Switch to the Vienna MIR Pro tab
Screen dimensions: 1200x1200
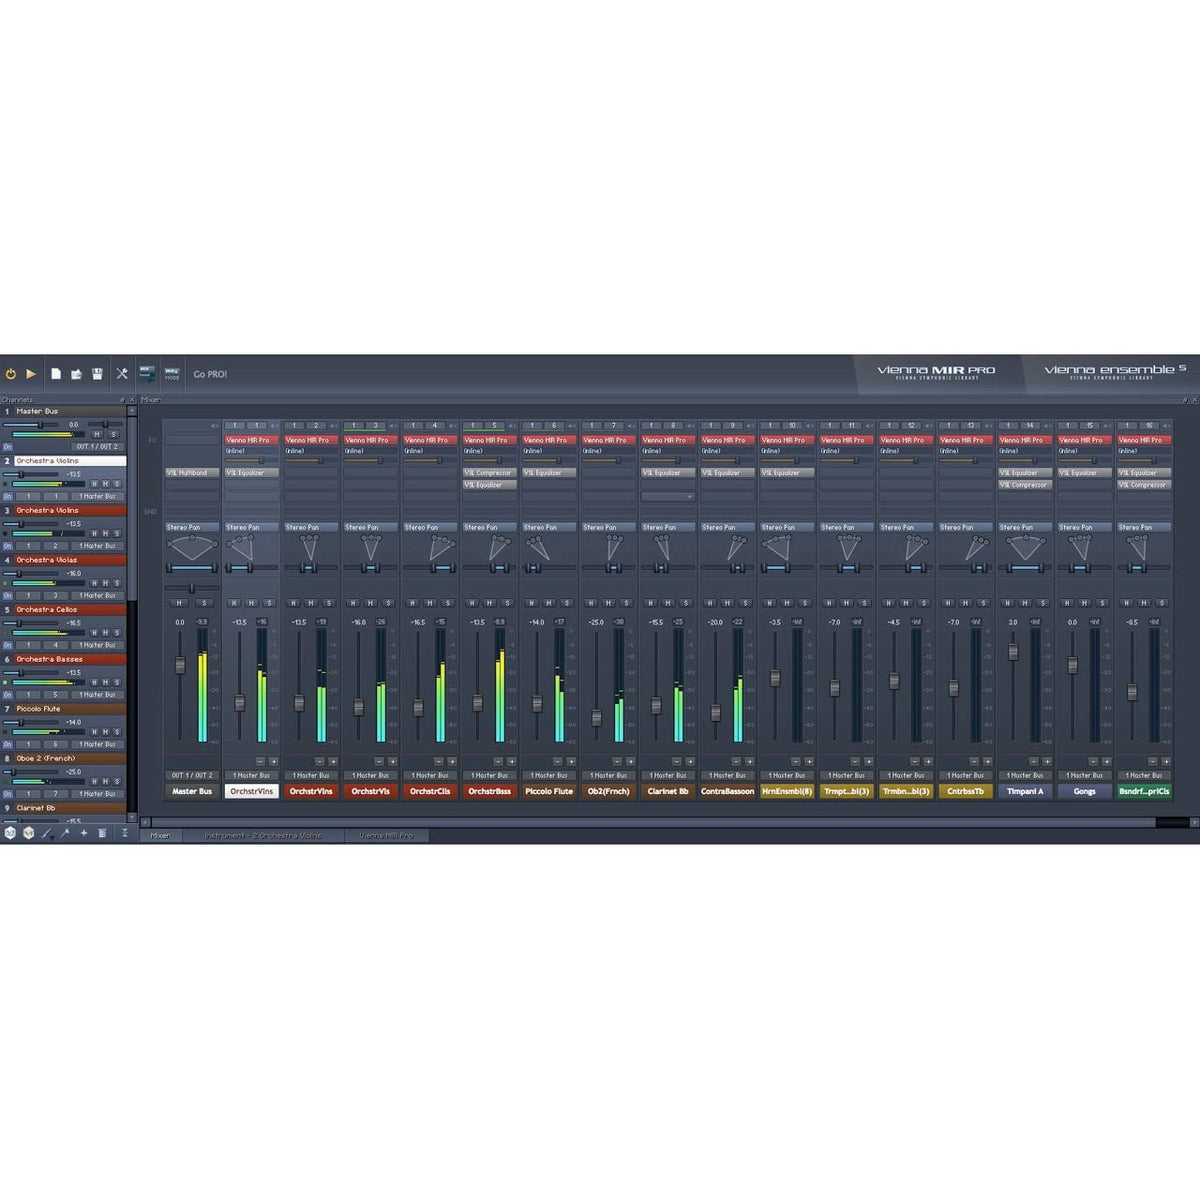pyautogui.click(x=387, y=835)
